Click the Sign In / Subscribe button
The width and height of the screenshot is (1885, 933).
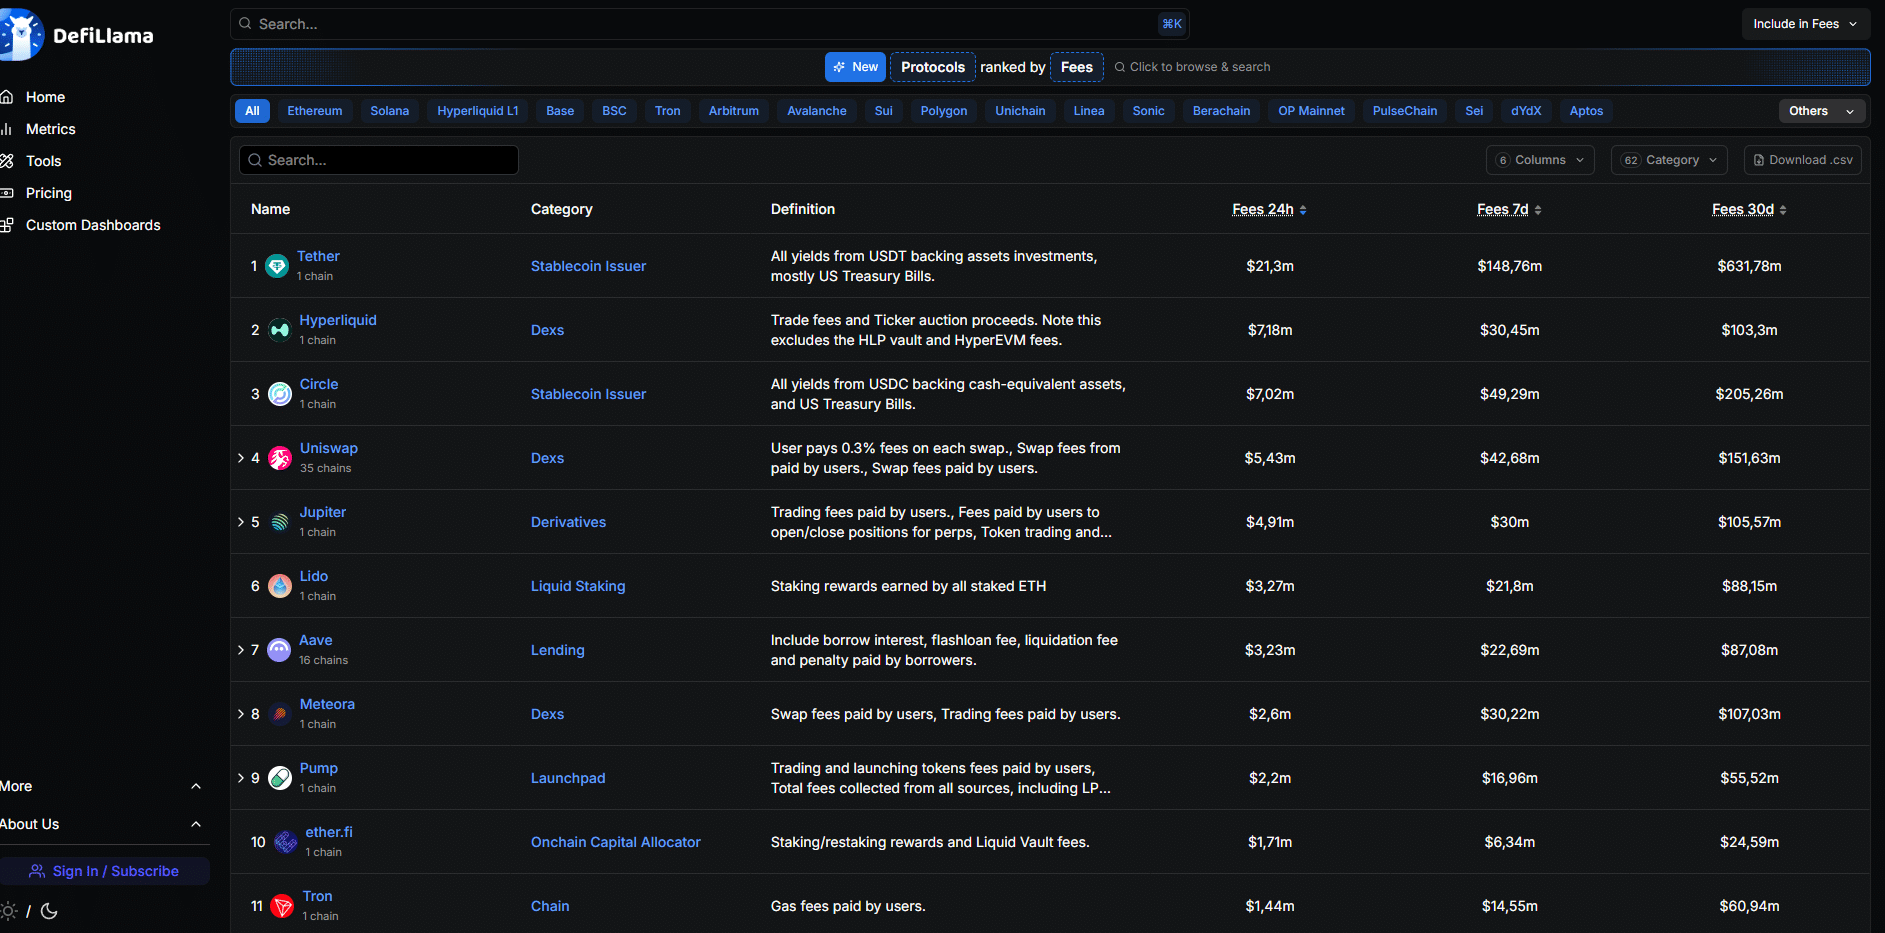coord(105,871)
